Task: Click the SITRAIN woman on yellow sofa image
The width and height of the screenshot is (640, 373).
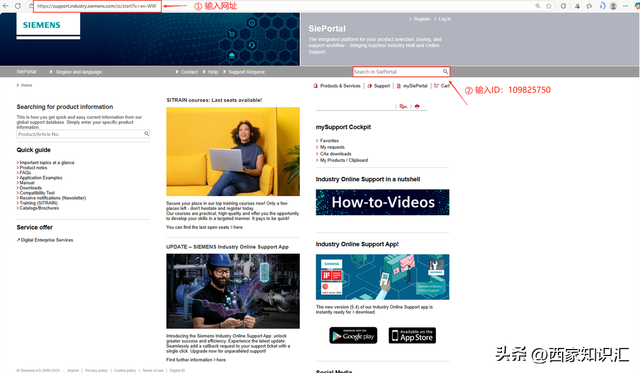Action: tap(233, 151)
